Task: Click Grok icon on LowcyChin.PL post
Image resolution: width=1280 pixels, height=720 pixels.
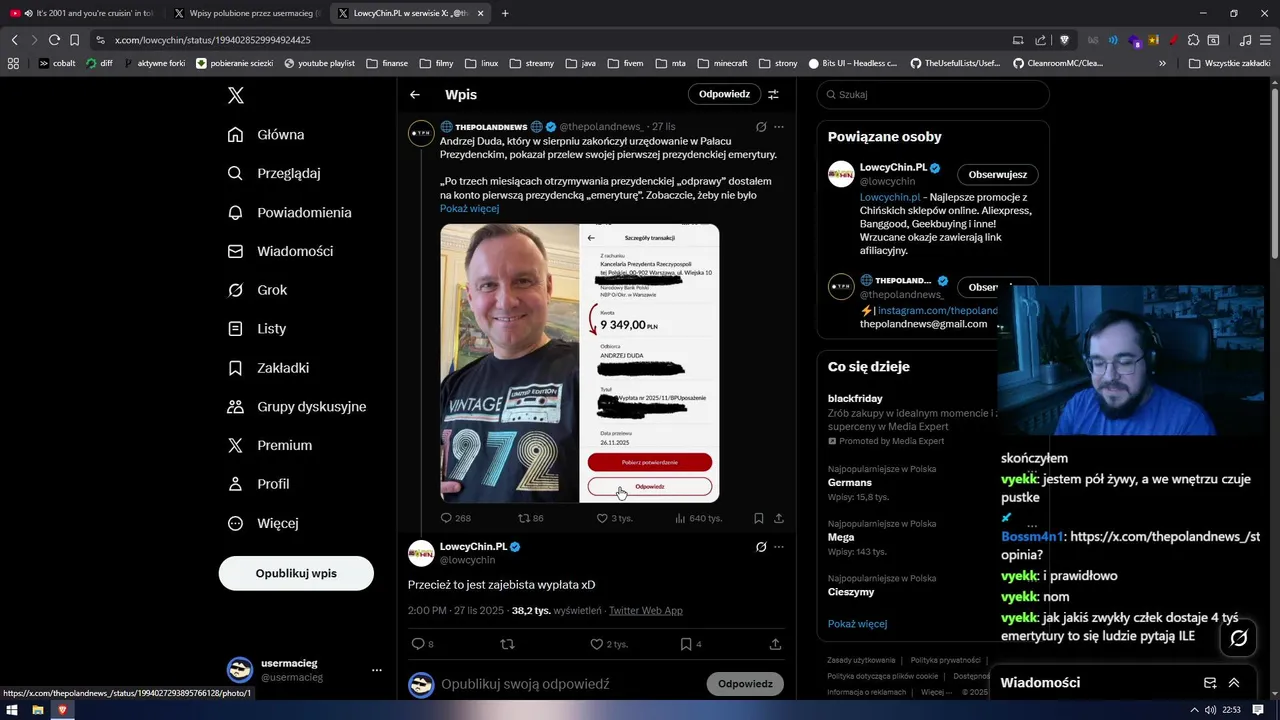Action: [761, 547]
